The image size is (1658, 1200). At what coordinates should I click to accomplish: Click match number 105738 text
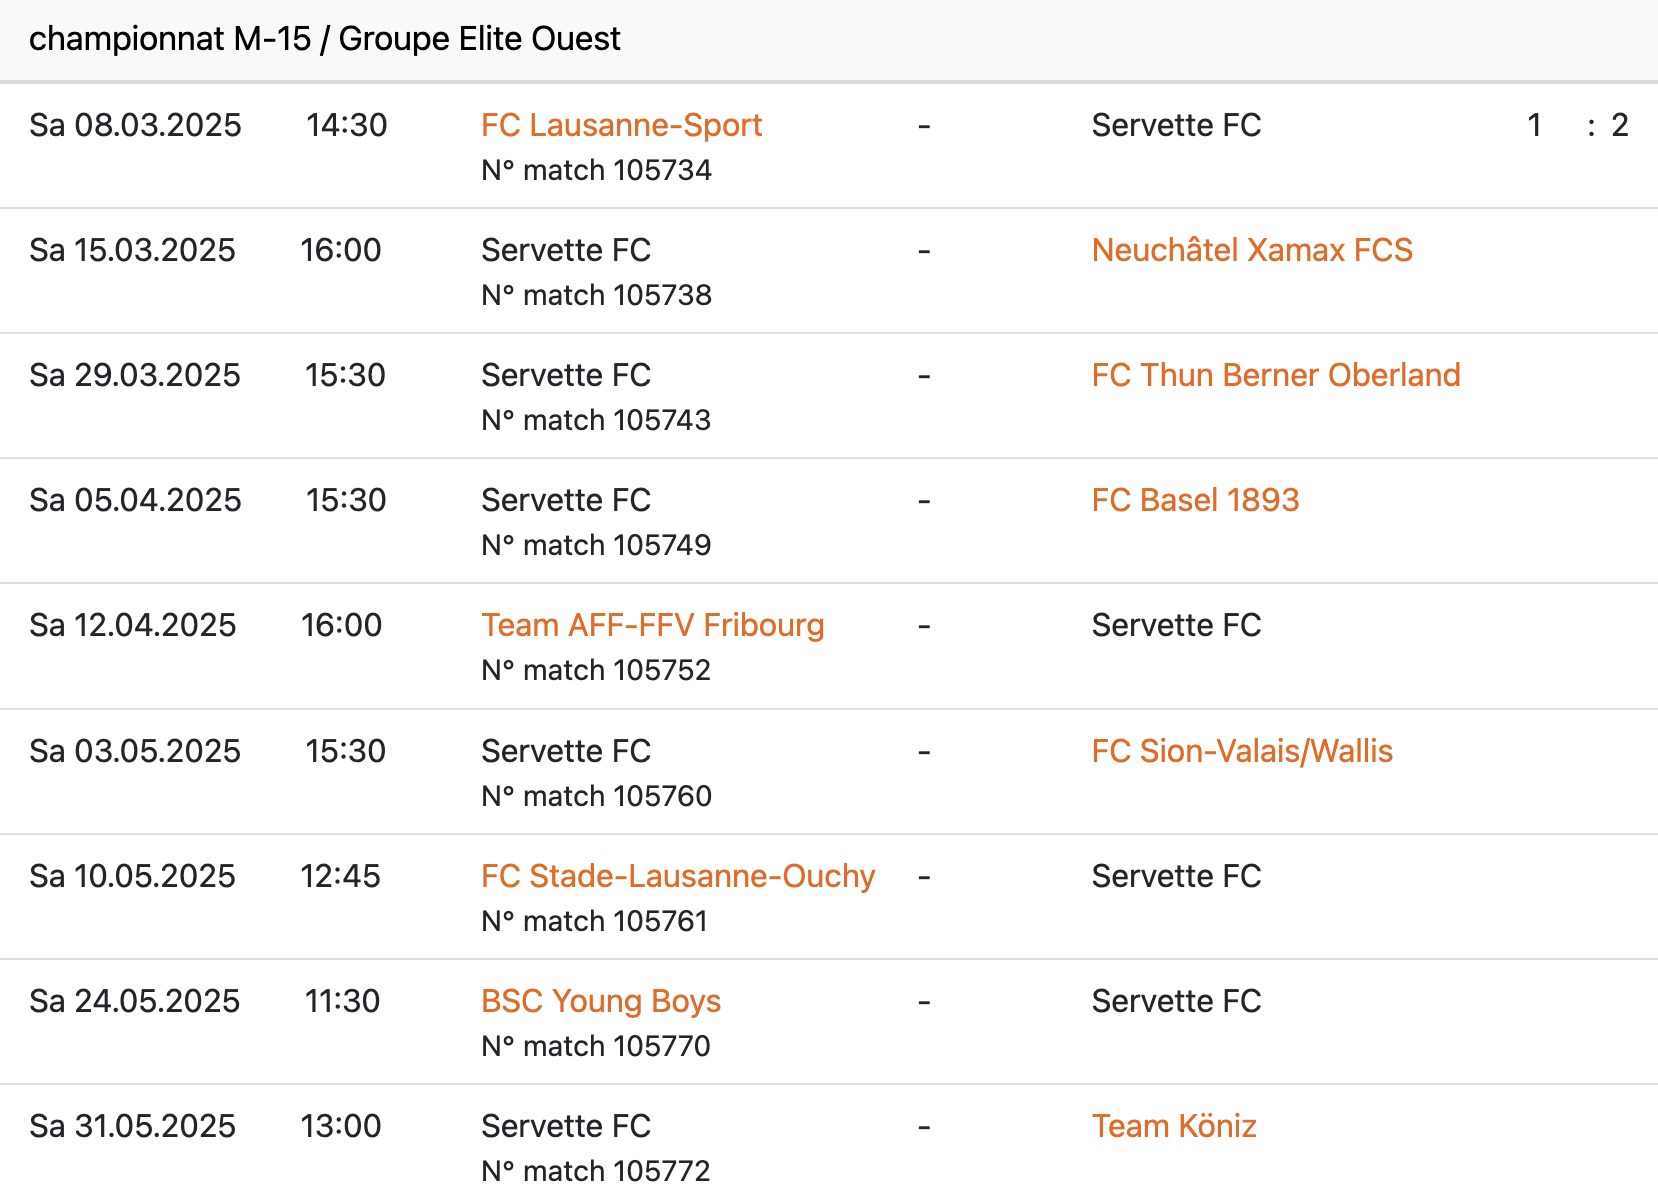[x=596, y=295]
